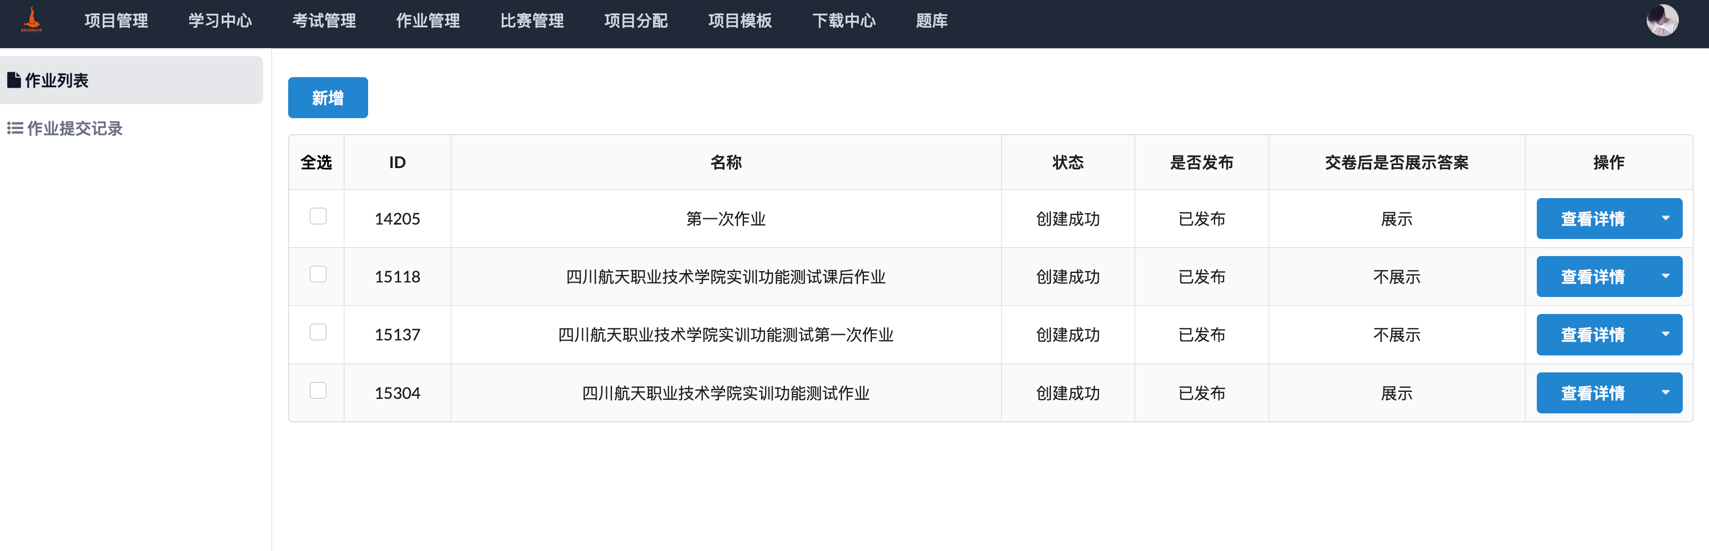This screenshot has width=1709, height=551.
Task: Click the flame logo icon in navbar
Action: [32, 20]
